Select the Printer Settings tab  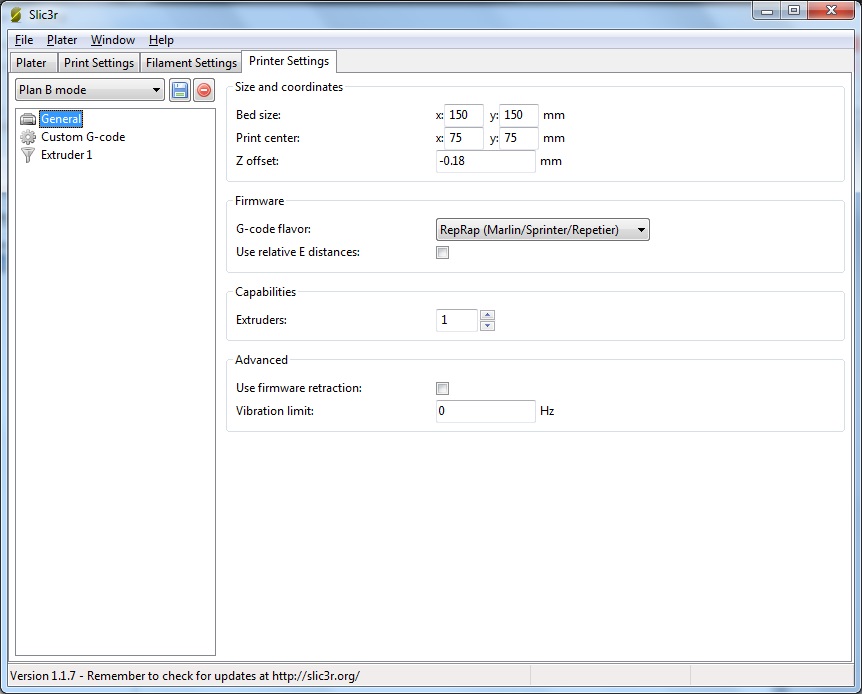(289, 61)
